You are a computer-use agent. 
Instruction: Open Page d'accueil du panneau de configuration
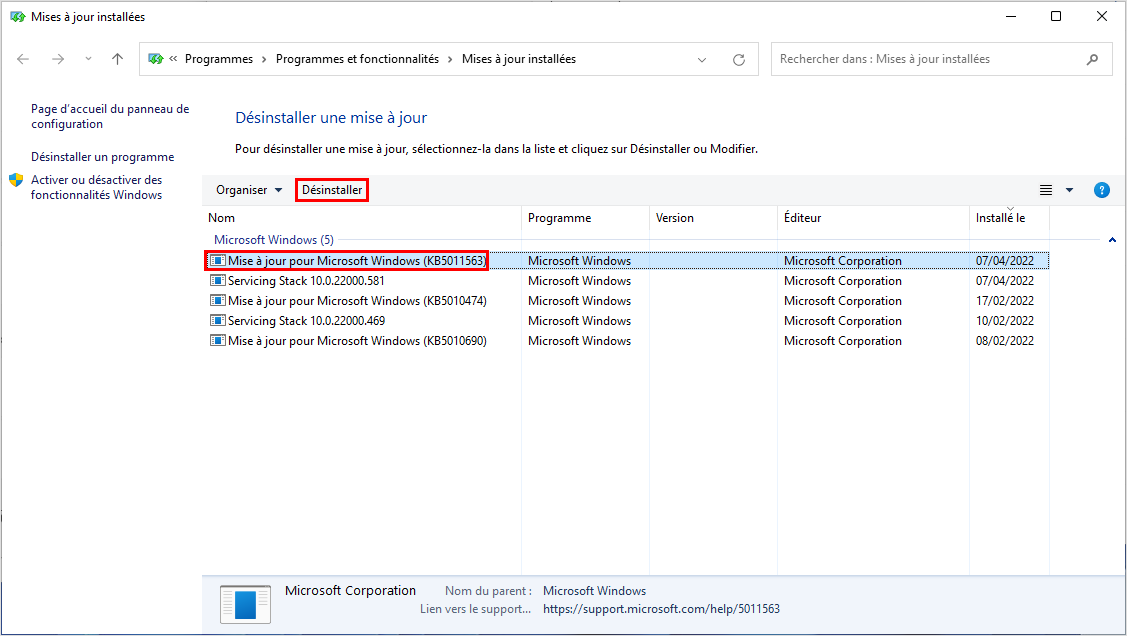click(x=110, y=116)
